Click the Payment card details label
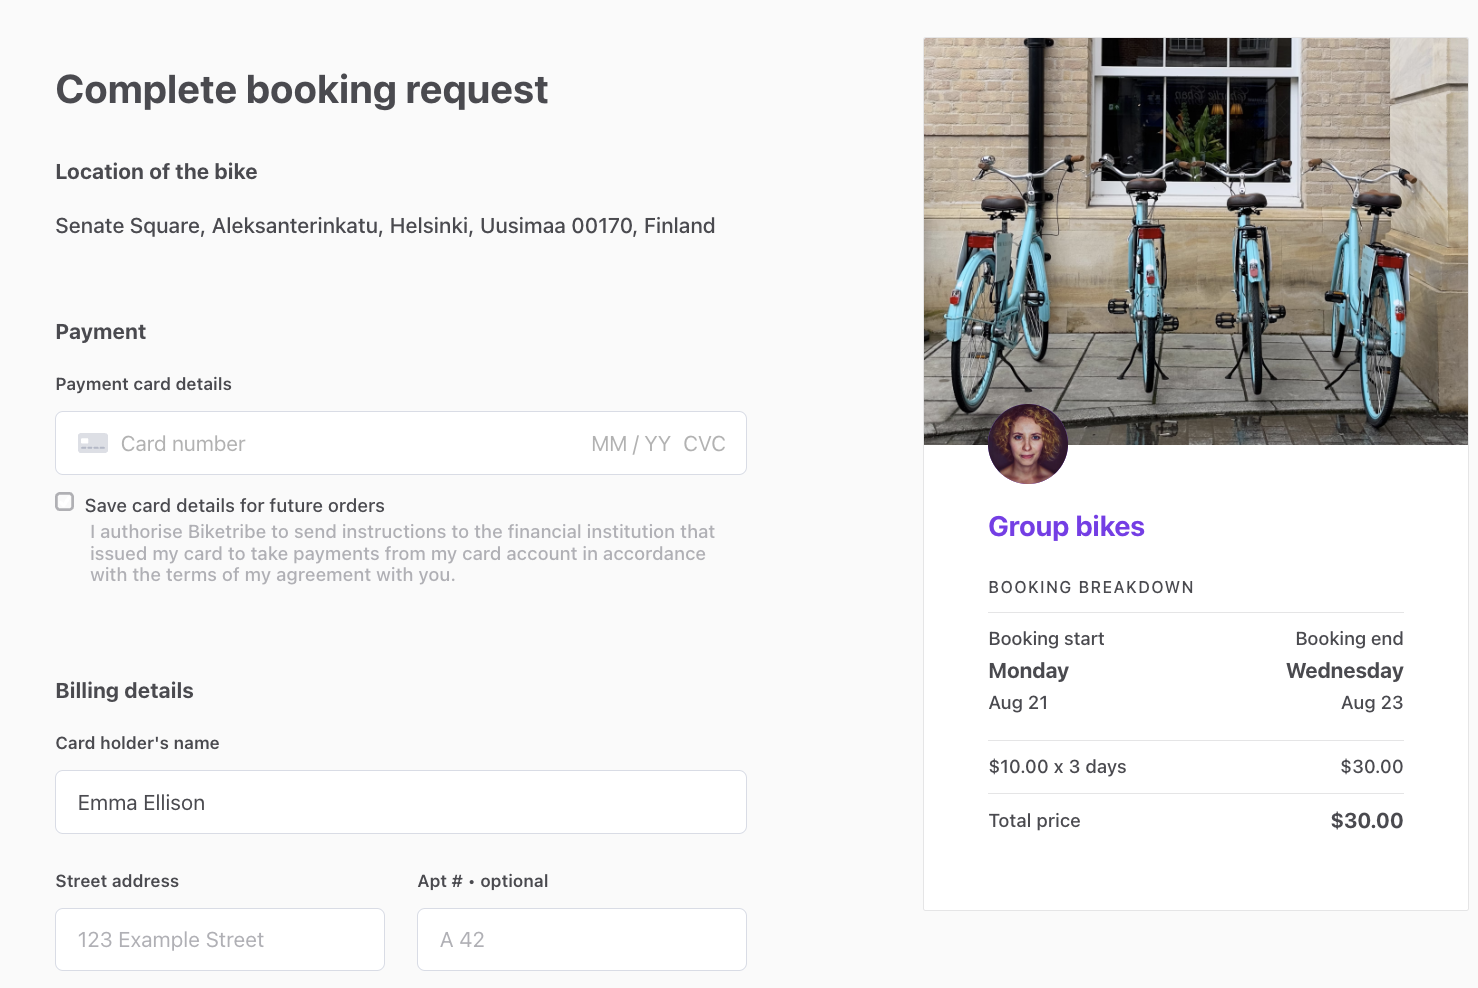Viewport: 1478px width, 988px height. (x=143, y=383)
